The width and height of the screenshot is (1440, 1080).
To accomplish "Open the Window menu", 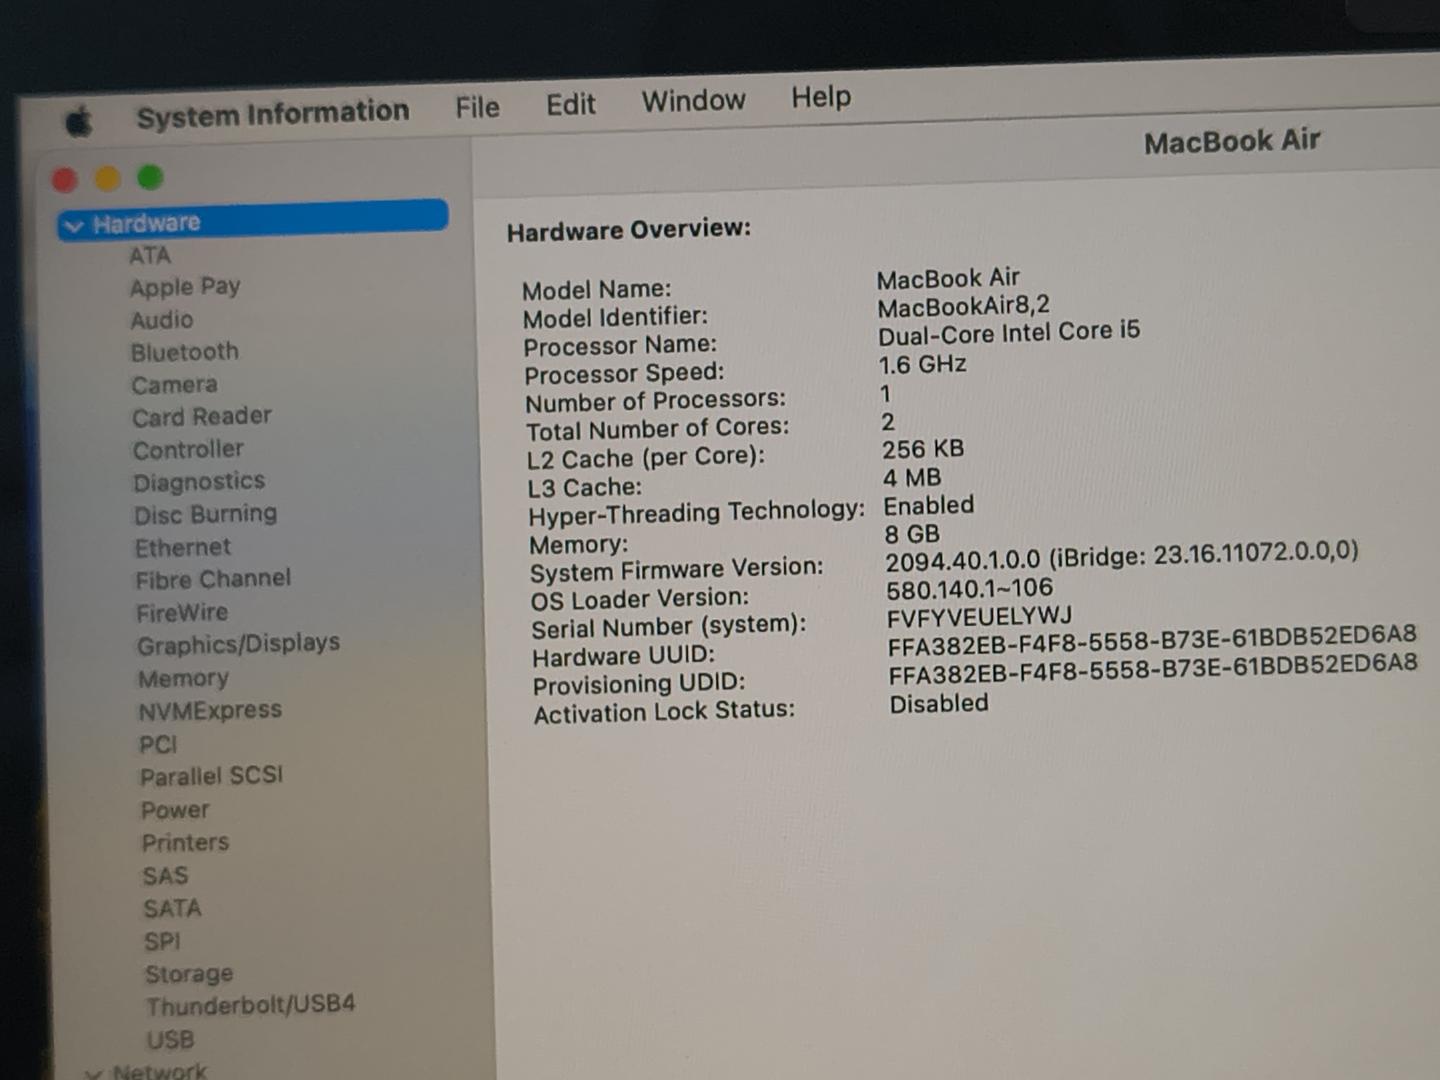I will click(x=693, y=101).
